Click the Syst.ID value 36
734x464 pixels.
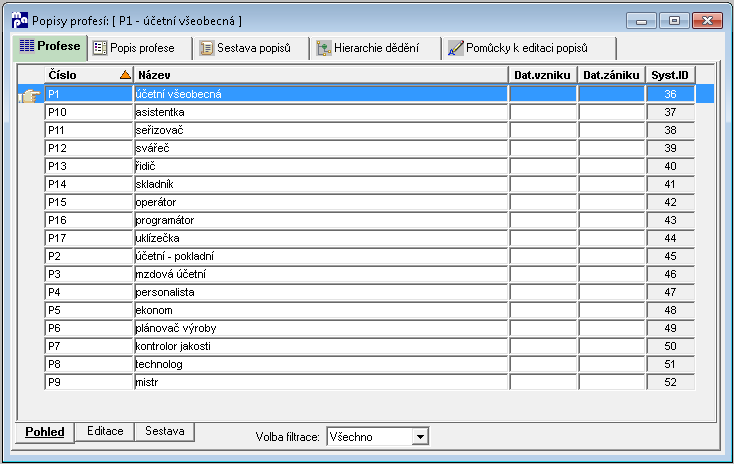(670, 94)
